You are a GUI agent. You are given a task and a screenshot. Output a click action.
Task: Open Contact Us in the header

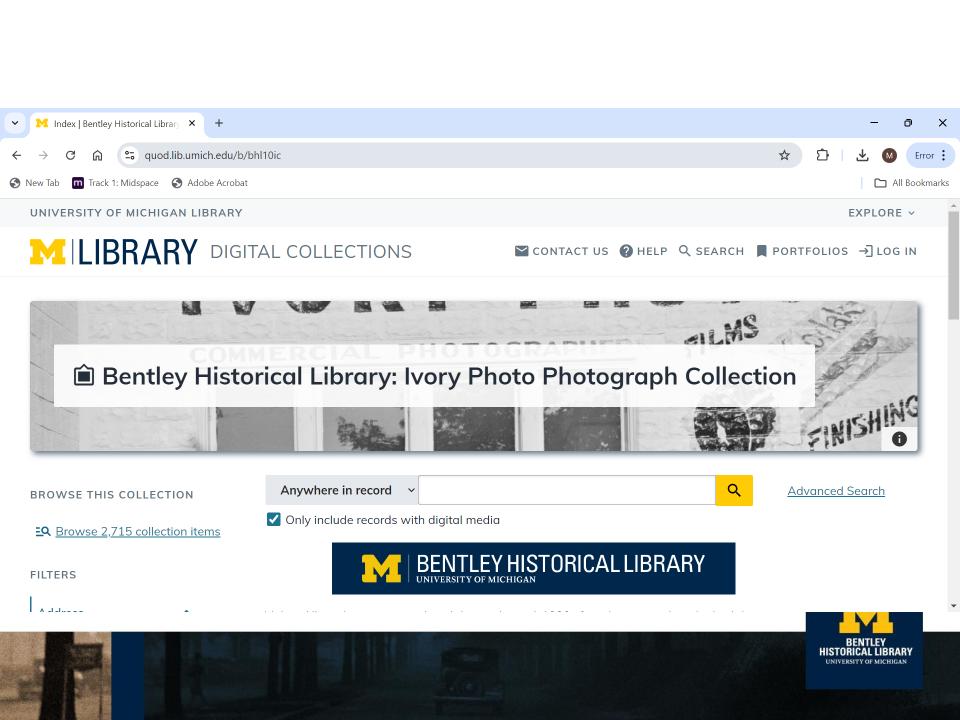[x=561, y=251]
